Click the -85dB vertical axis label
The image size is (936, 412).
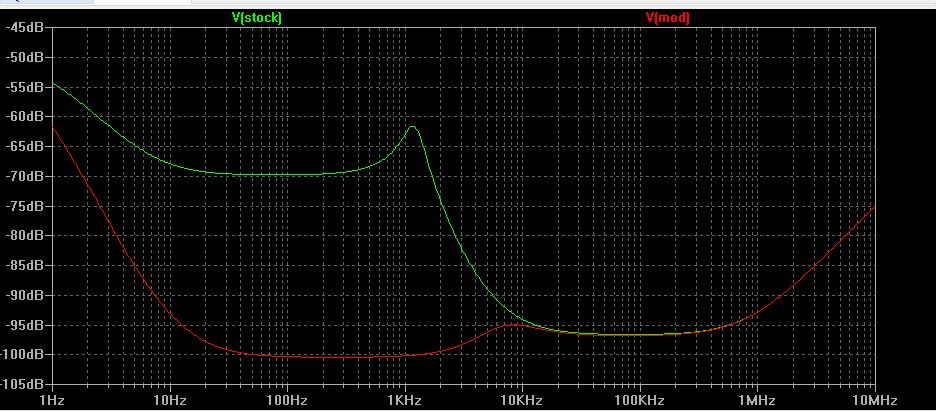pyautogui.click(x=25, y=266)
